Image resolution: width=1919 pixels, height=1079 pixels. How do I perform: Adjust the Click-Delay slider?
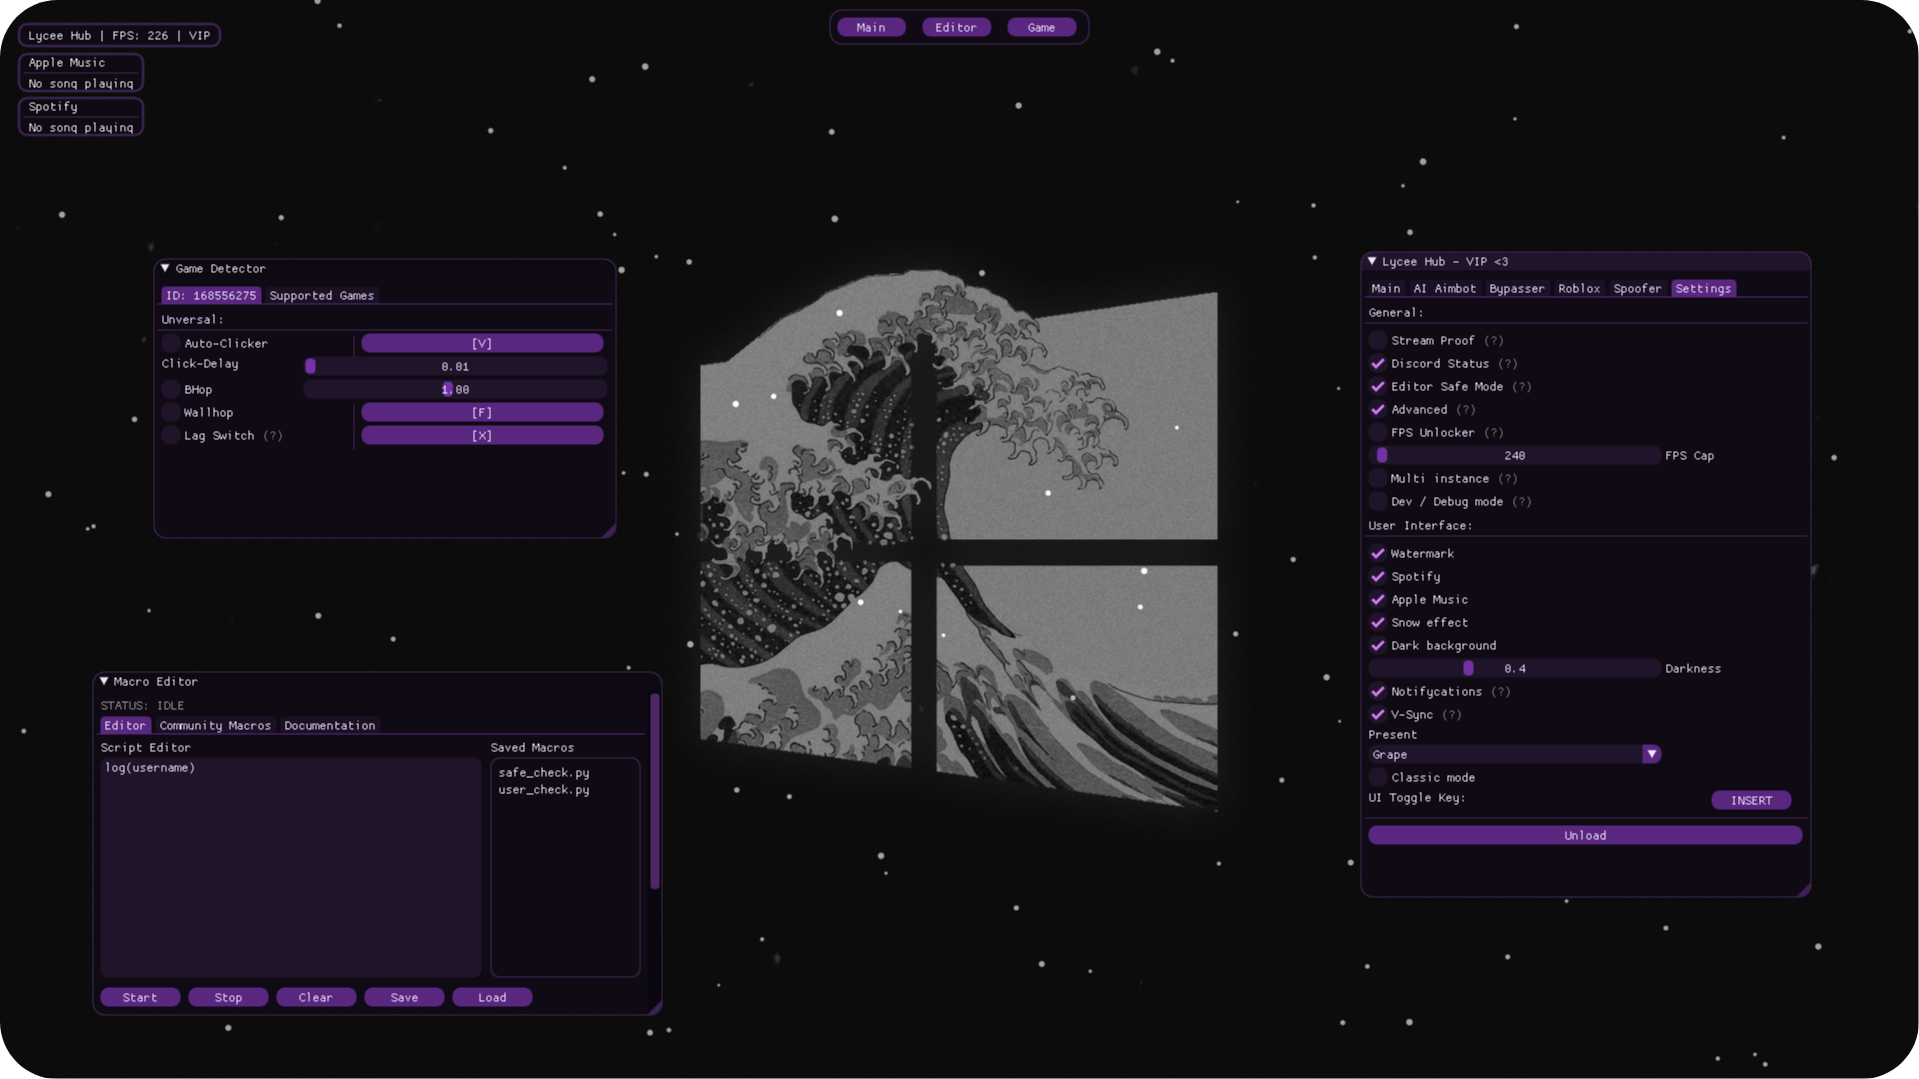click(x=455, y=366)
